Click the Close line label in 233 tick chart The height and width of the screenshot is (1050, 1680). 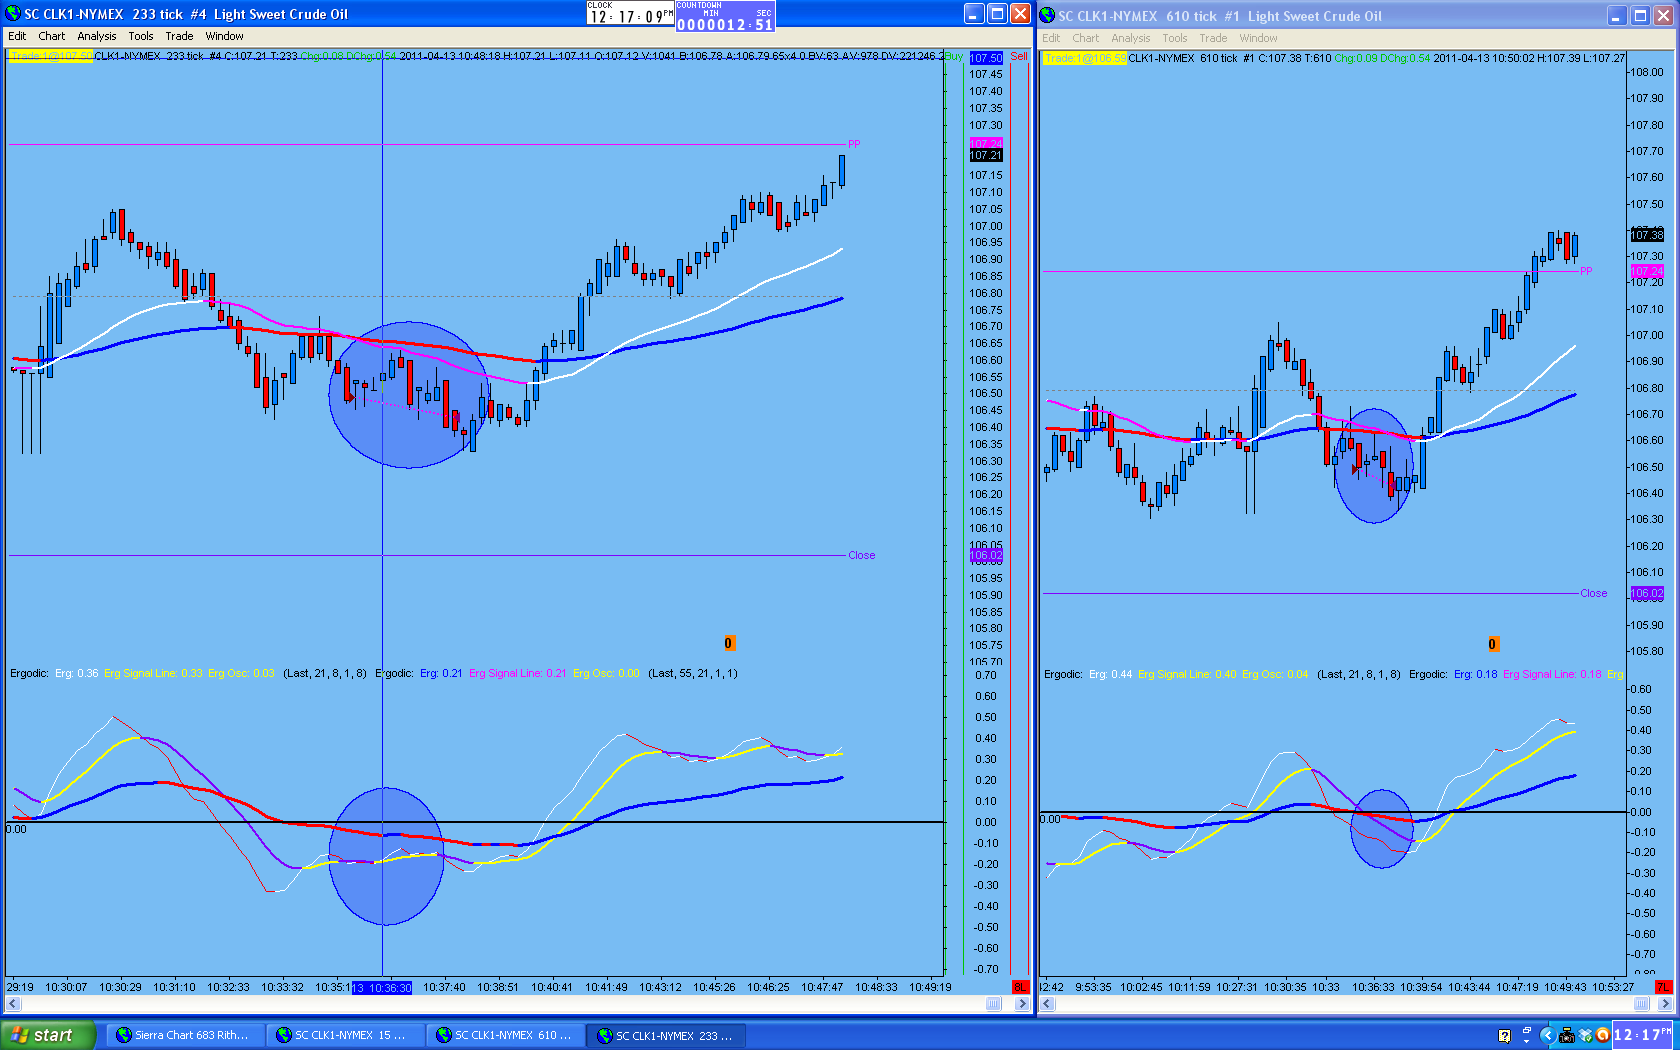861,555
